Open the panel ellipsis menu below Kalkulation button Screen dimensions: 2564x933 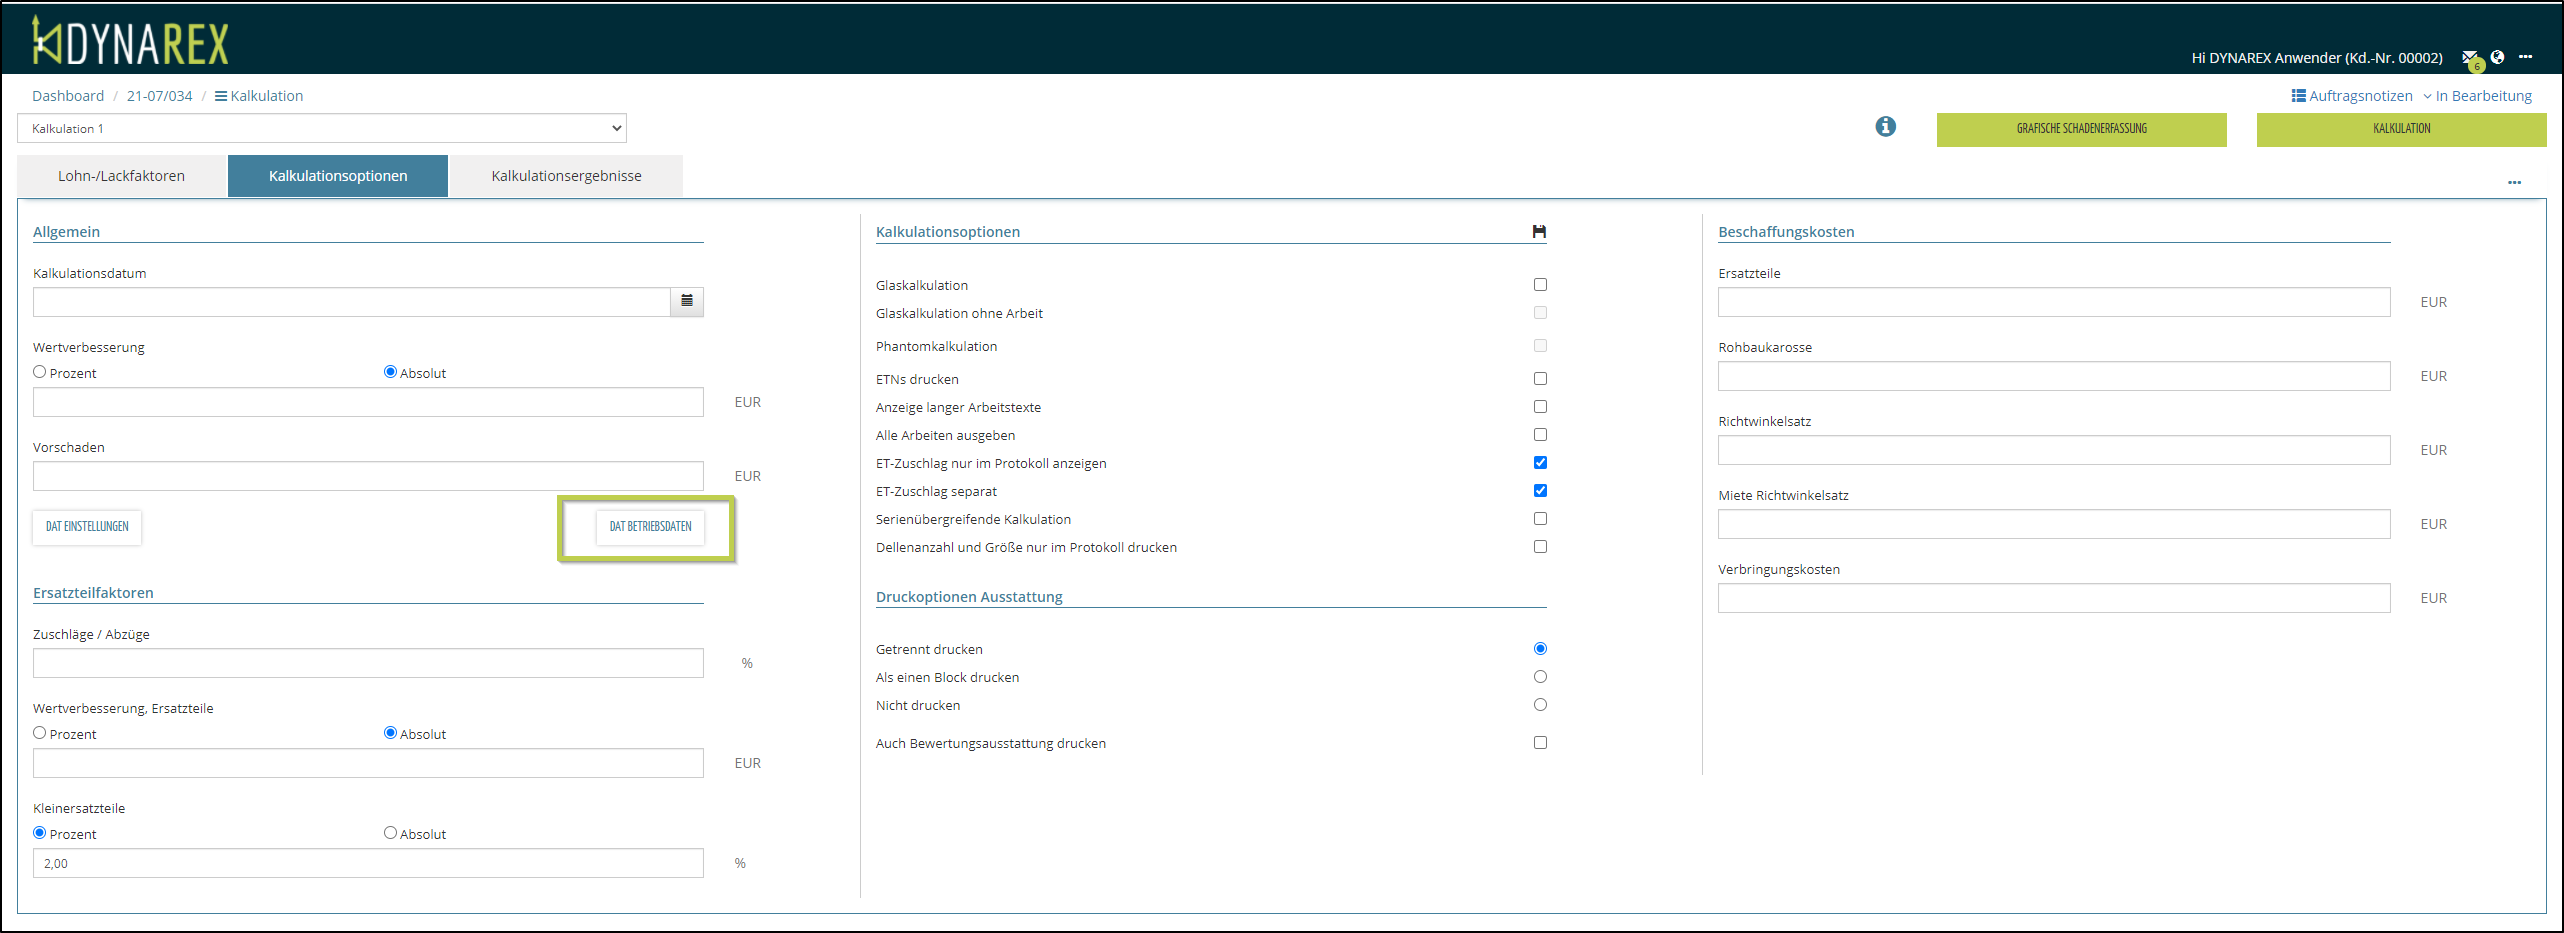[x=2514, y=183]
